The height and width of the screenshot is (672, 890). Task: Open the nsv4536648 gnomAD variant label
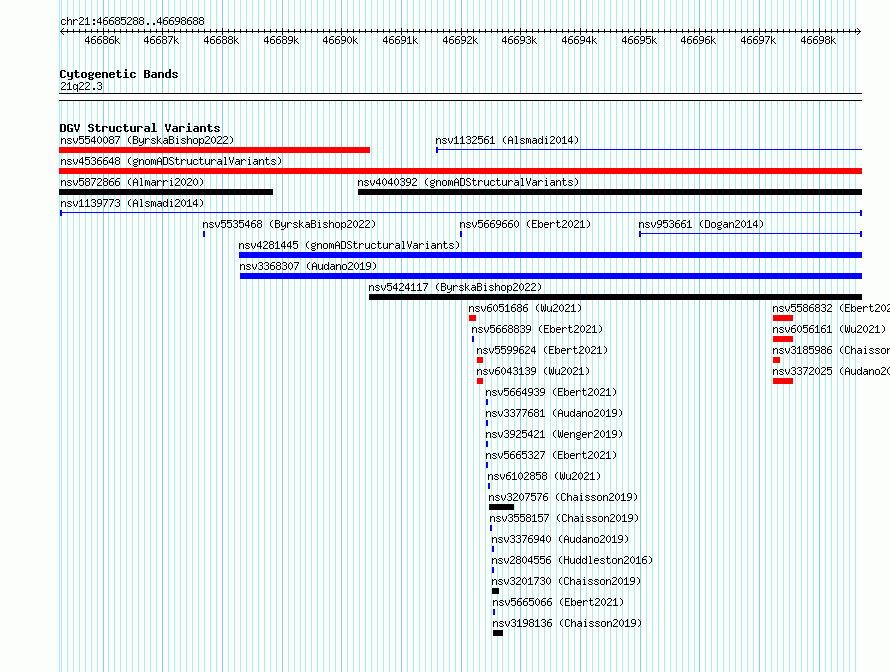tap(171, 161)
